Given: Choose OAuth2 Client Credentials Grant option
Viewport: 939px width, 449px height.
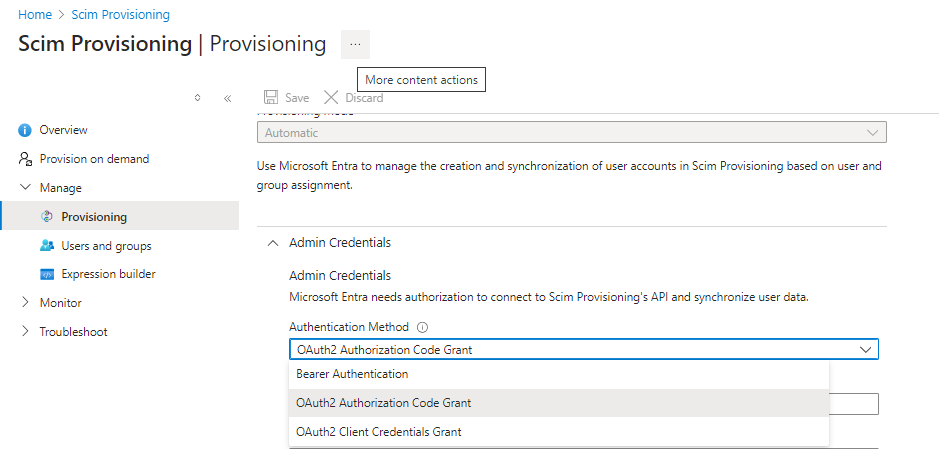Looking at the screenshot, I should click(559, 432).
